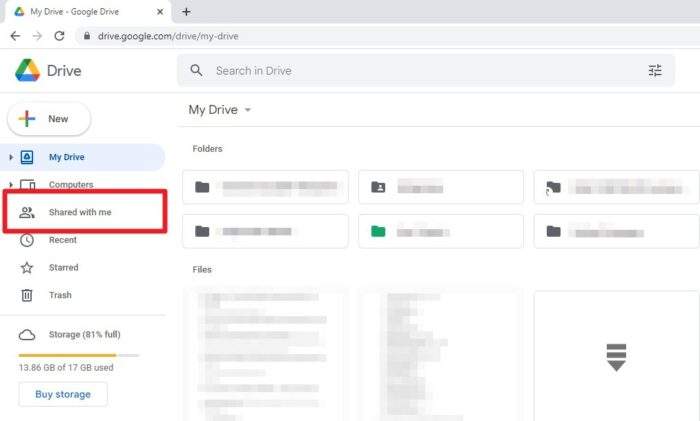Image resolution: width=700 pixels, height=421 pixels.
Task: Open the second file thumbnail
Action: pos(441,356)
